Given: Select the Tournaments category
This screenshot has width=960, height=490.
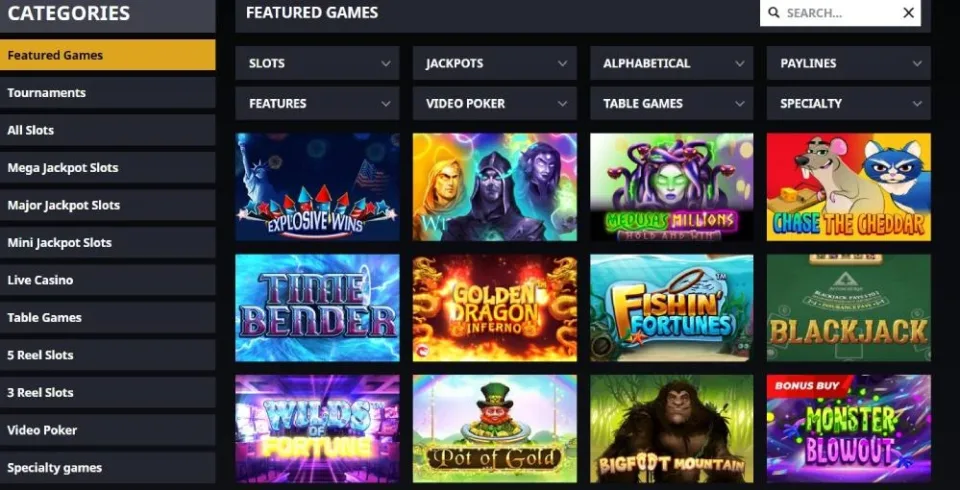Looking at the screenshot, I should point(108,92).
